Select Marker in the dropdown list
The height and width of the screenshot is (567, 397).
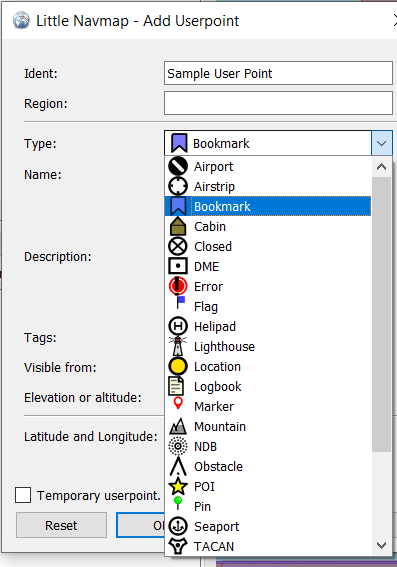pos(268,406)
